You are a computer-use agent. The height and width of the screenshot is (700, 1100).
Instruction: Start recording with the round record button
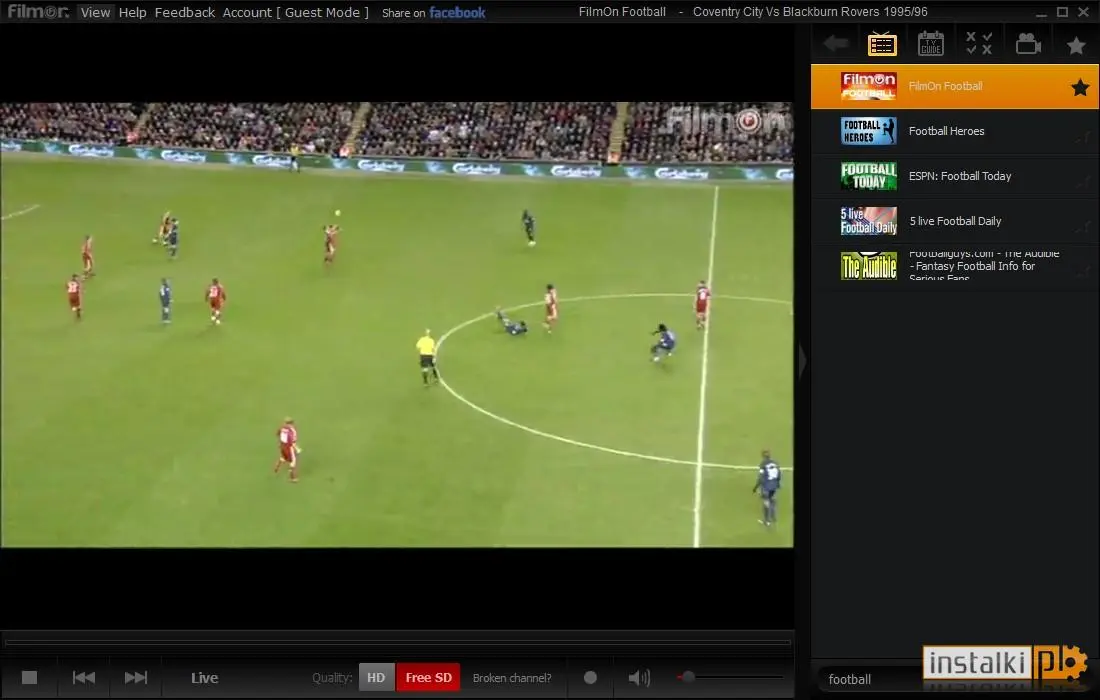(x=590, y=678)
